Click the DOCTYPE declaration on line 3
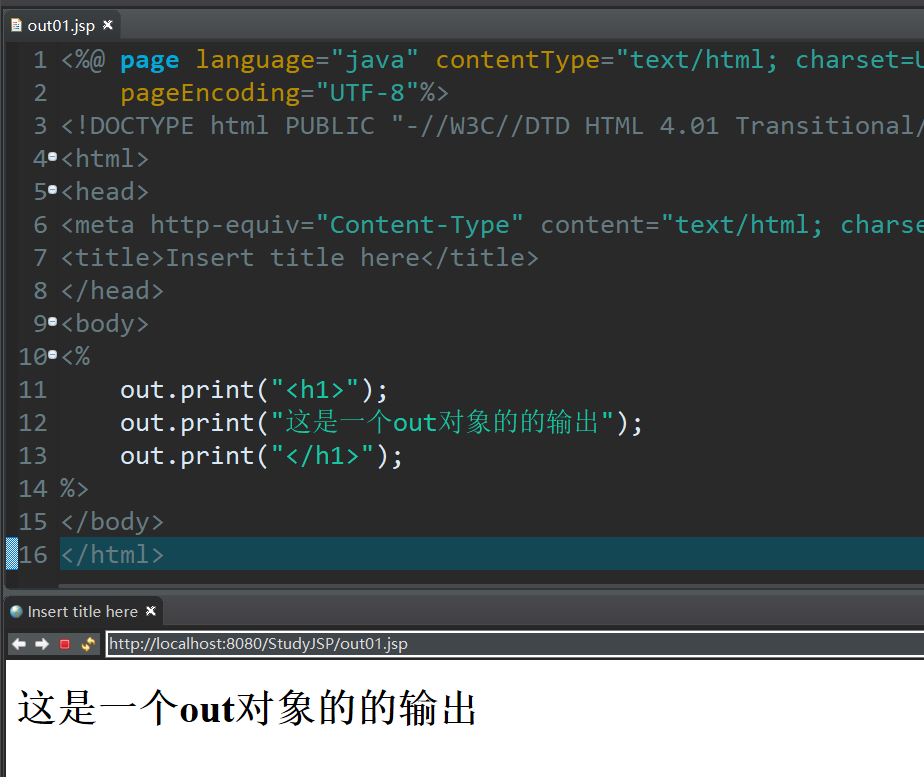Viewport: 924px width, 777px height. pyautogui.click(x=492, y=126)
